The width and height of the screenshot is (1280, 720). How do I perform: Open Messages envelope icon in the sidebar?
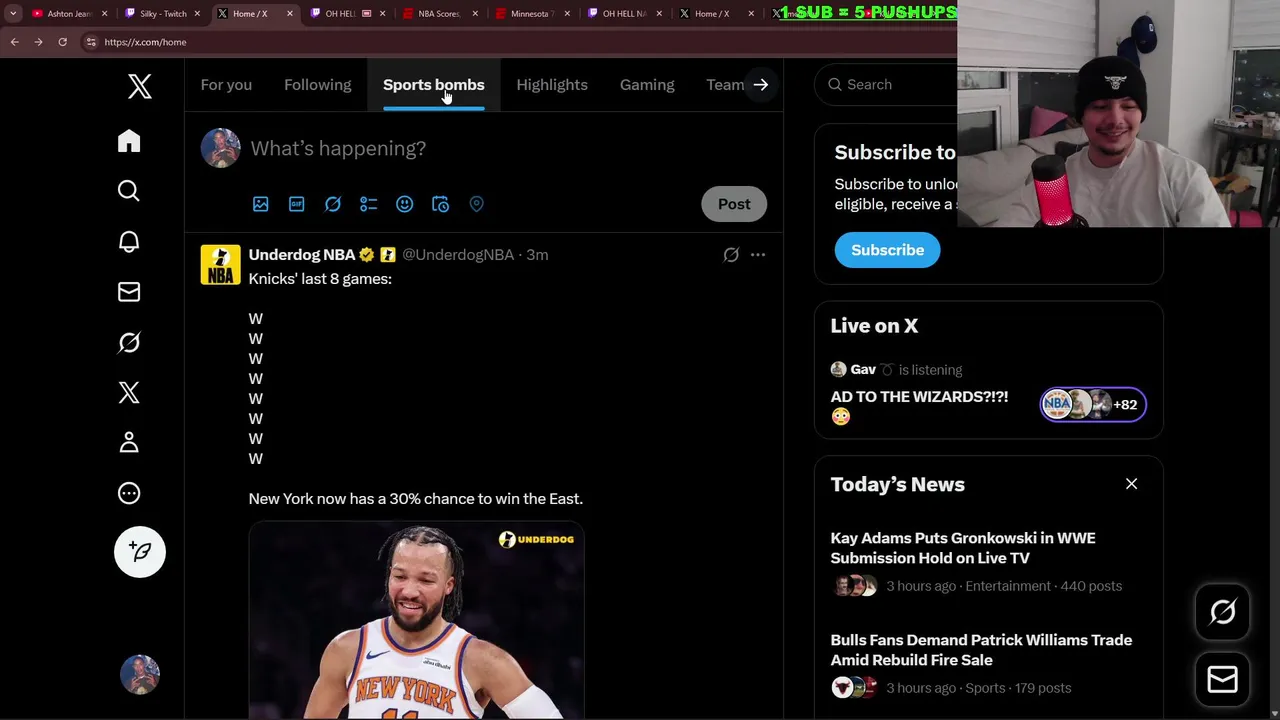click(x=129, y=292)
